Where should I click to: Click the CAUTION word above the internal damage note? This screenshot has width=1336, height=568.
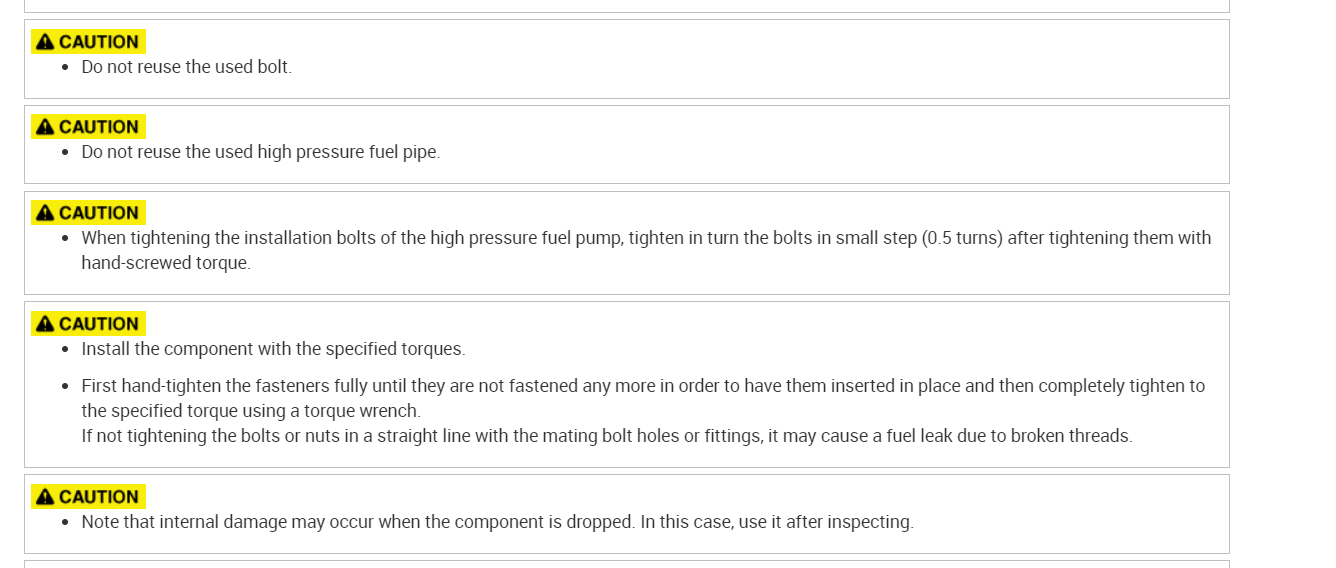pyautogui.click(x=98, y=497)
